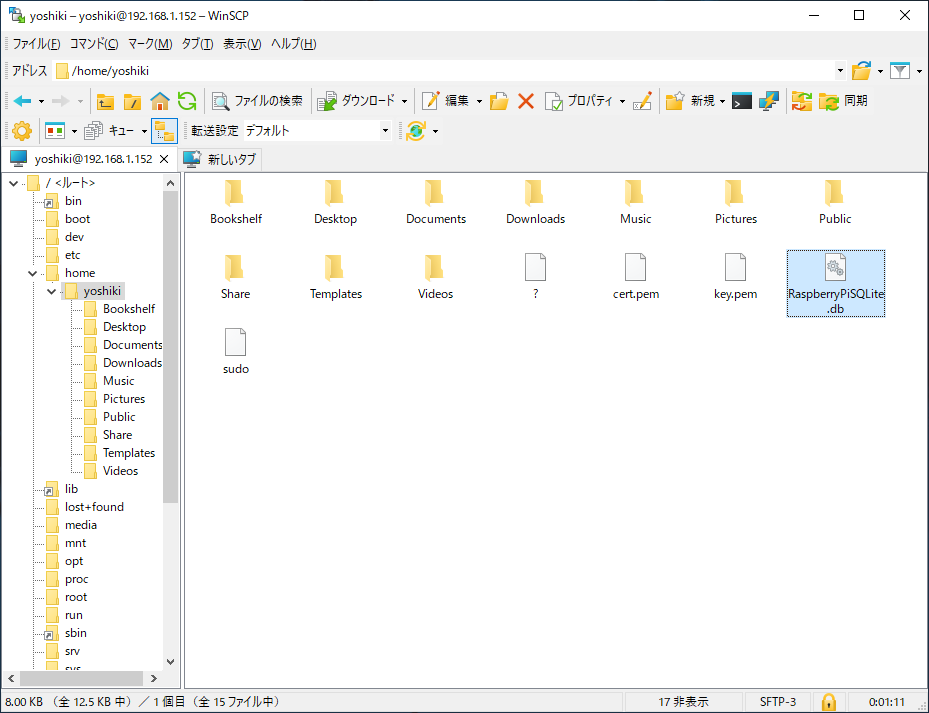Select the Templates folder in file panel
The width and height of the screenshot is (929, 713).
(x=335, y=277)
